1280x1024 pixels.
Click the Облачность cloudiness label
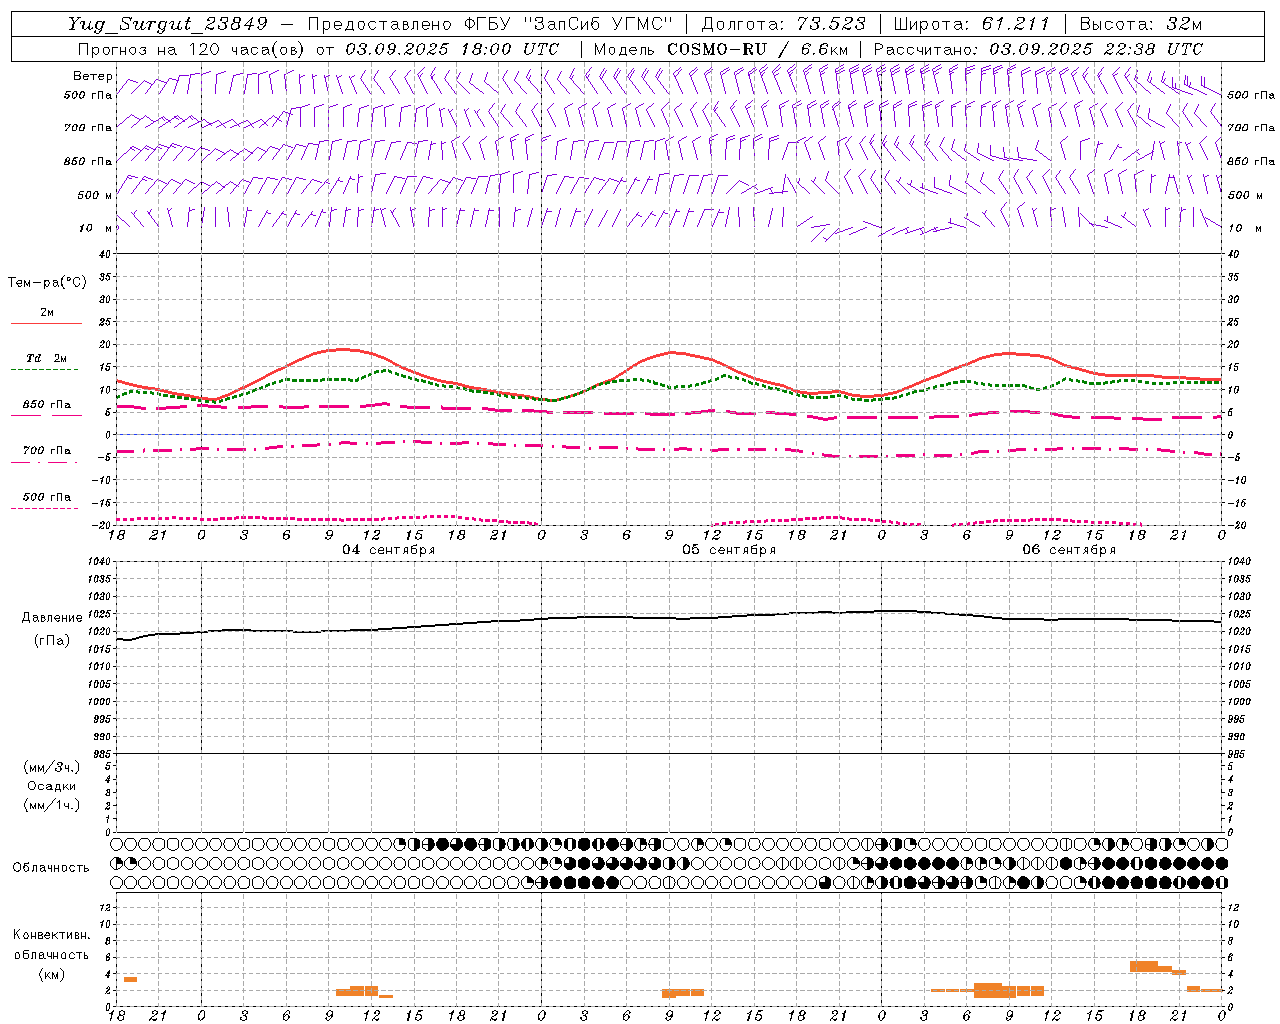click(x=51, y=868)
